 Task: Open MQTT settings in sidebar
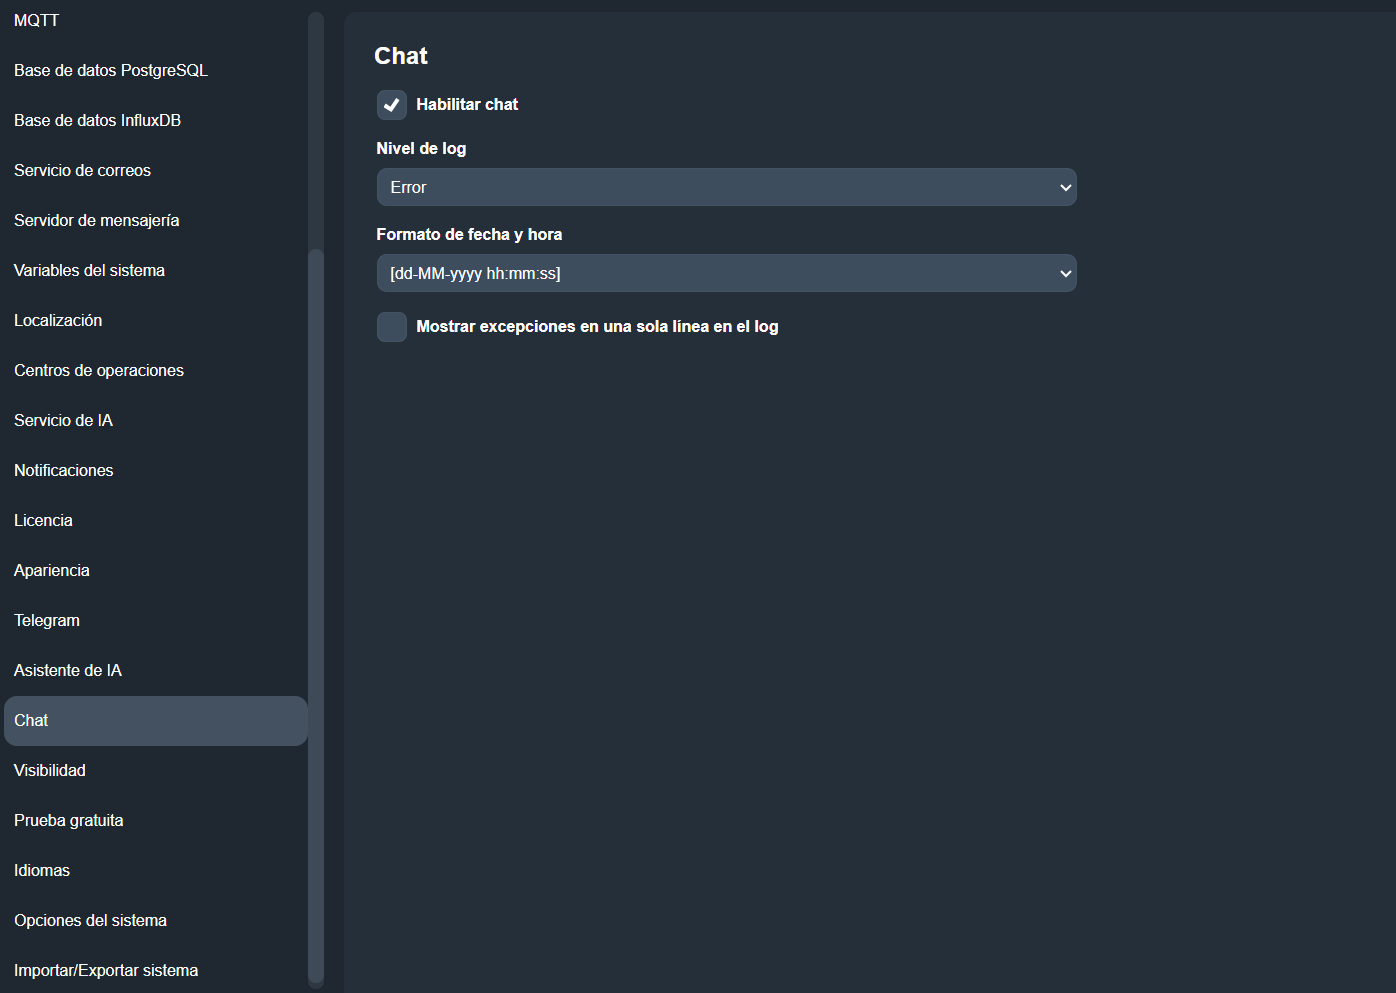[37, 20]
